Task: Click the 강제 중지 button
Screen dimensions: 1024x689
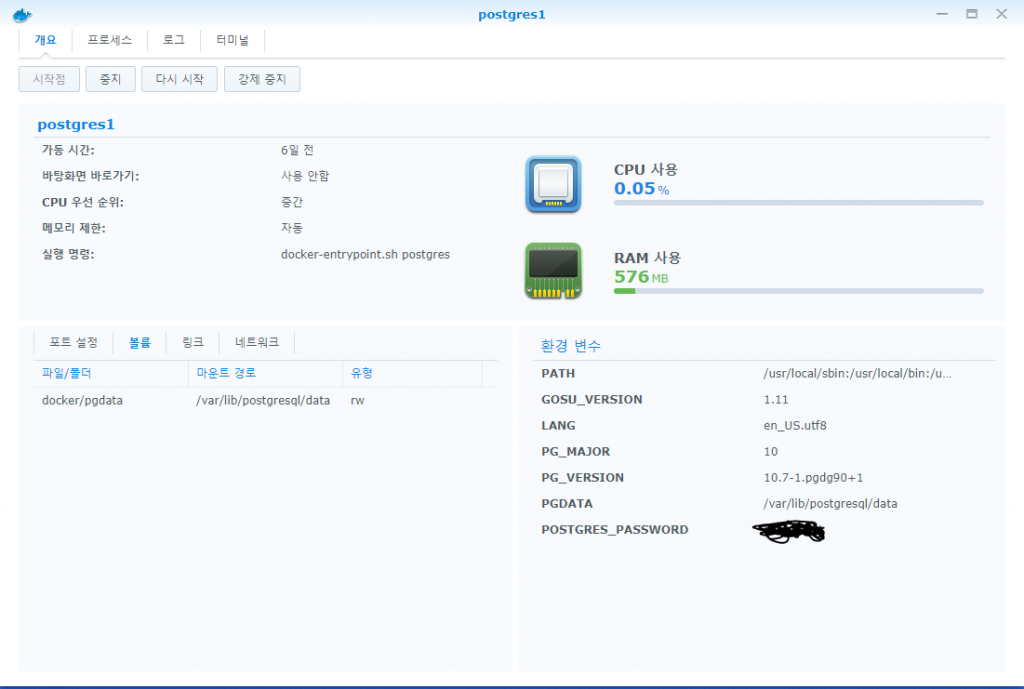Action: tap(262, 79)
